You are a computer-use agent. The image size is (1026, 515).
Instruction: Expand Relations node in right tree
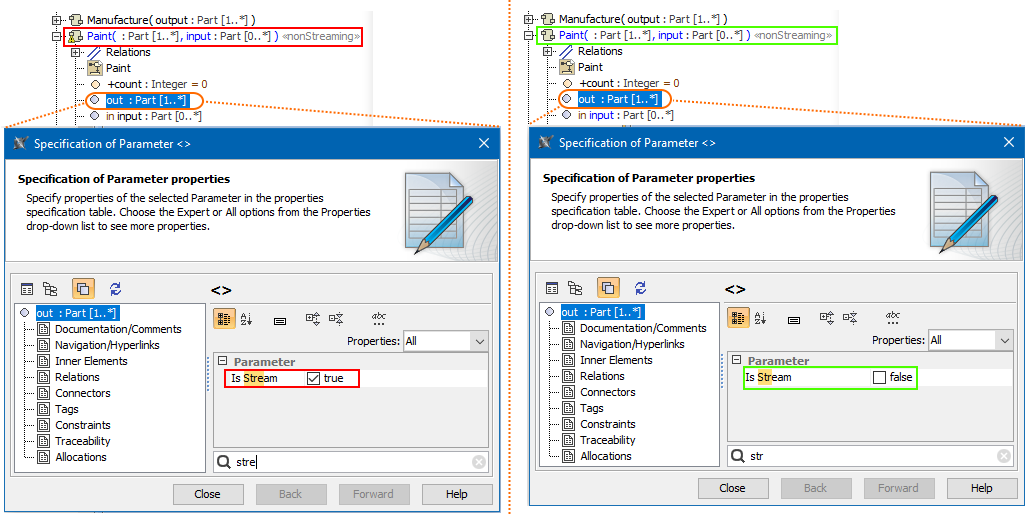click(x=548, y=52)
